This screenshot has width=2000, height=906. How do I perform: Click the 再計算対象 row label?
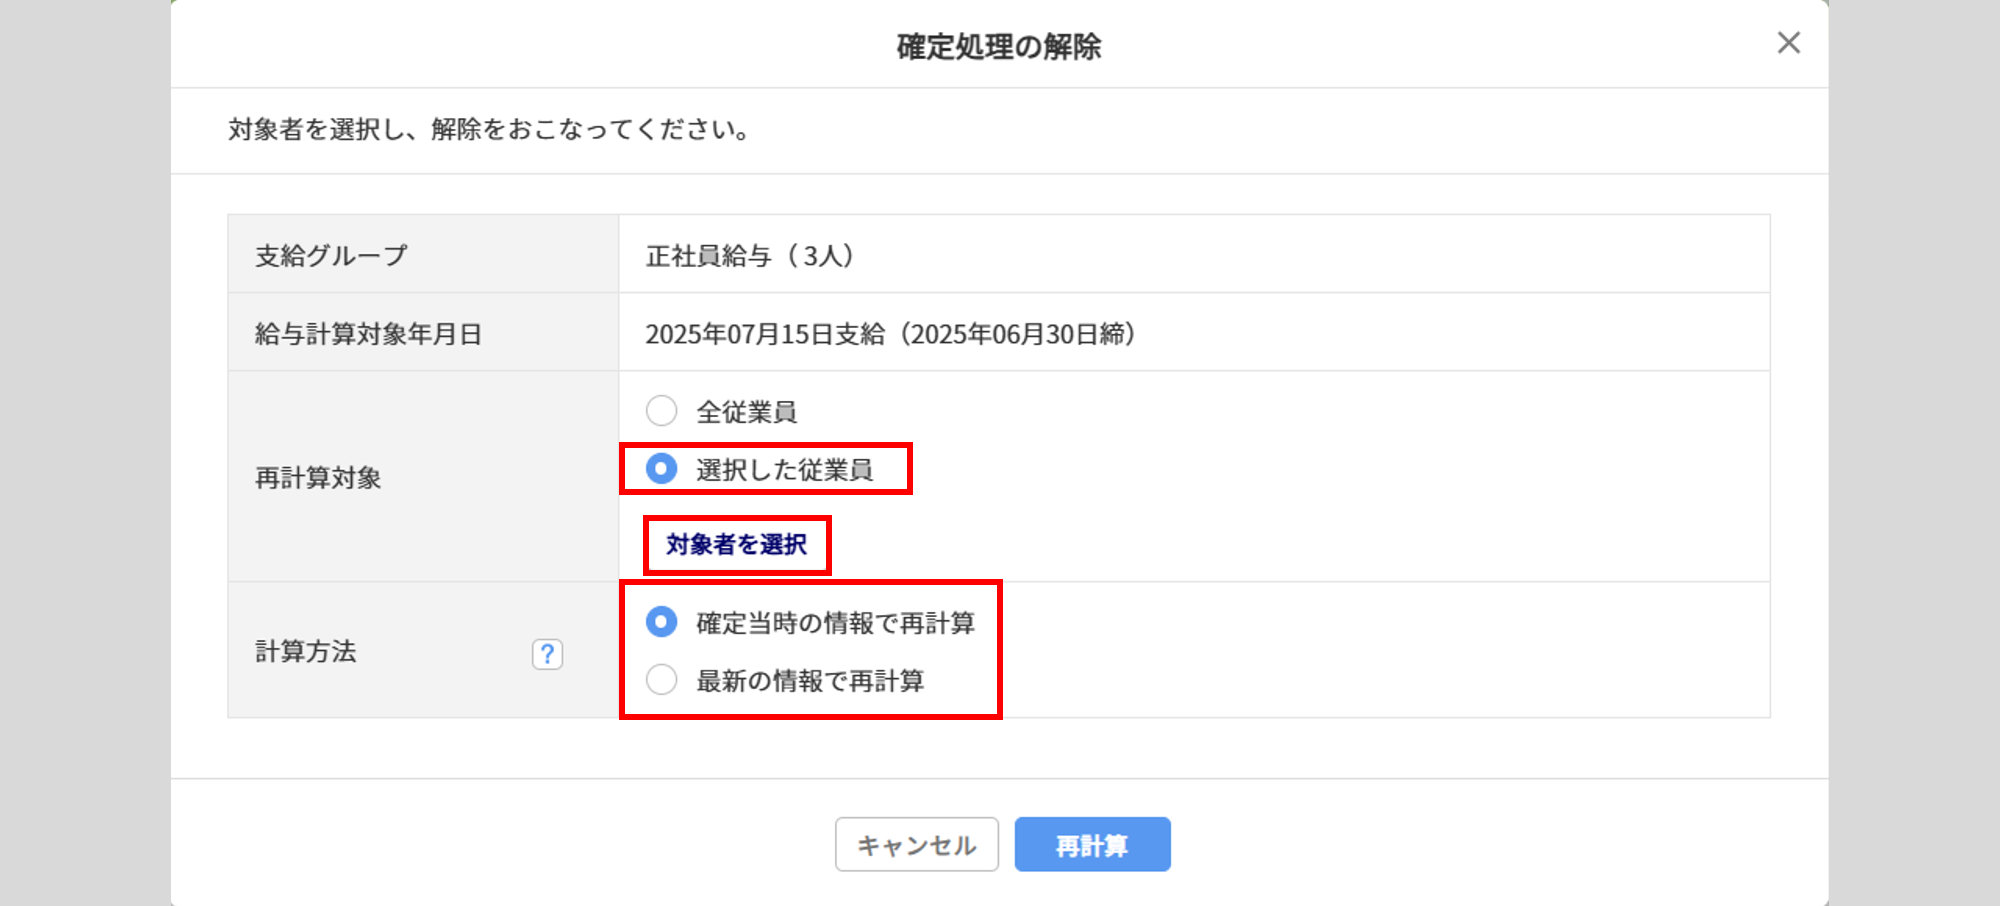[x=318, y=478]
